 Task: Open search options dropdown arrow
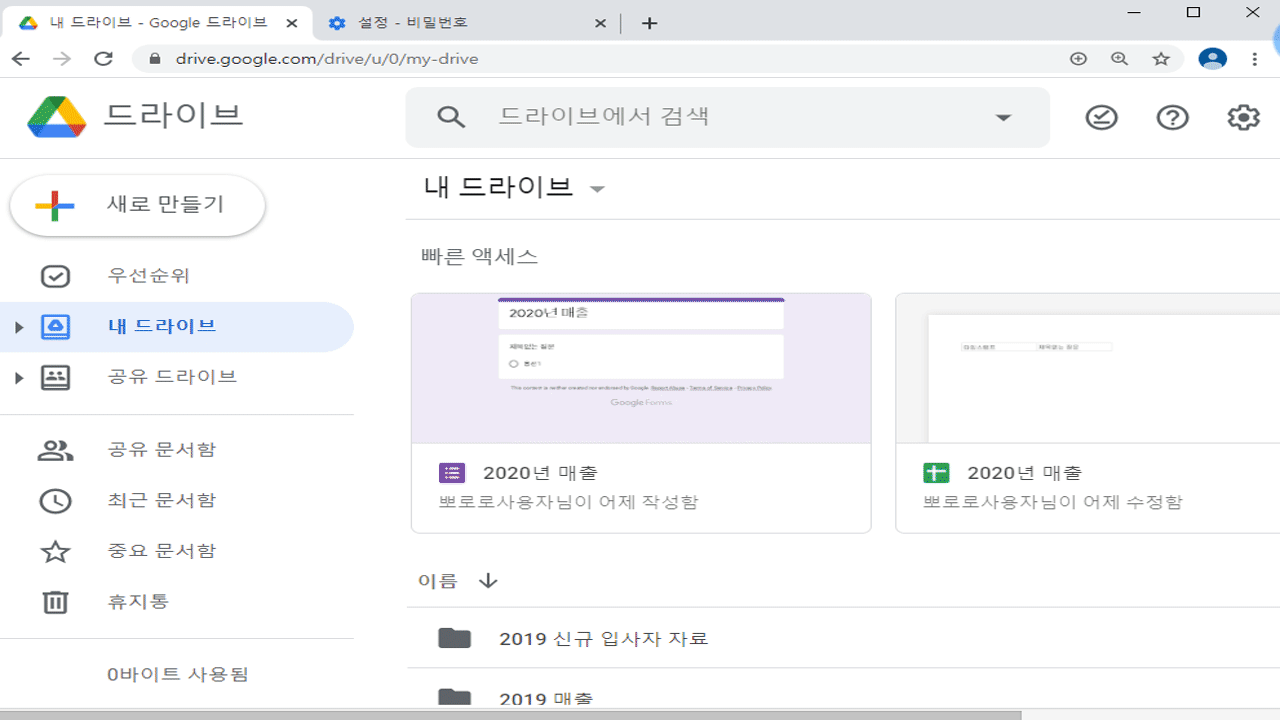point(1003,118)
